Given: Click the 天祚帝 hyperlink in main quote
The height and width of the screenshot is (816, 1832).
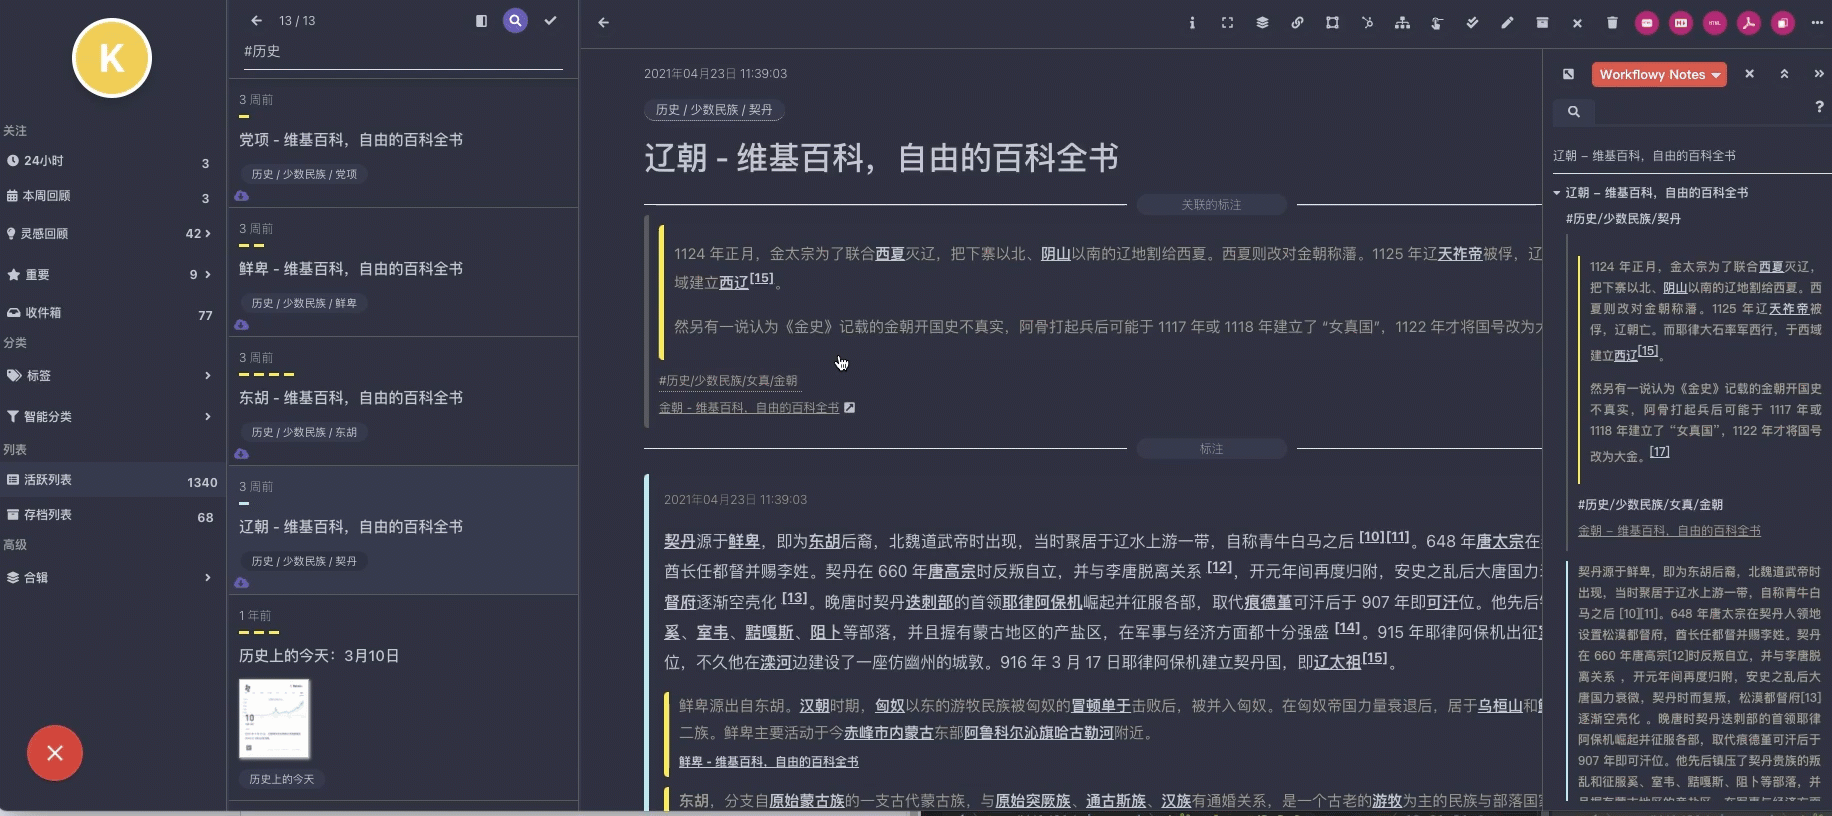Looking at the screenshot, I should coord(1460,254).
